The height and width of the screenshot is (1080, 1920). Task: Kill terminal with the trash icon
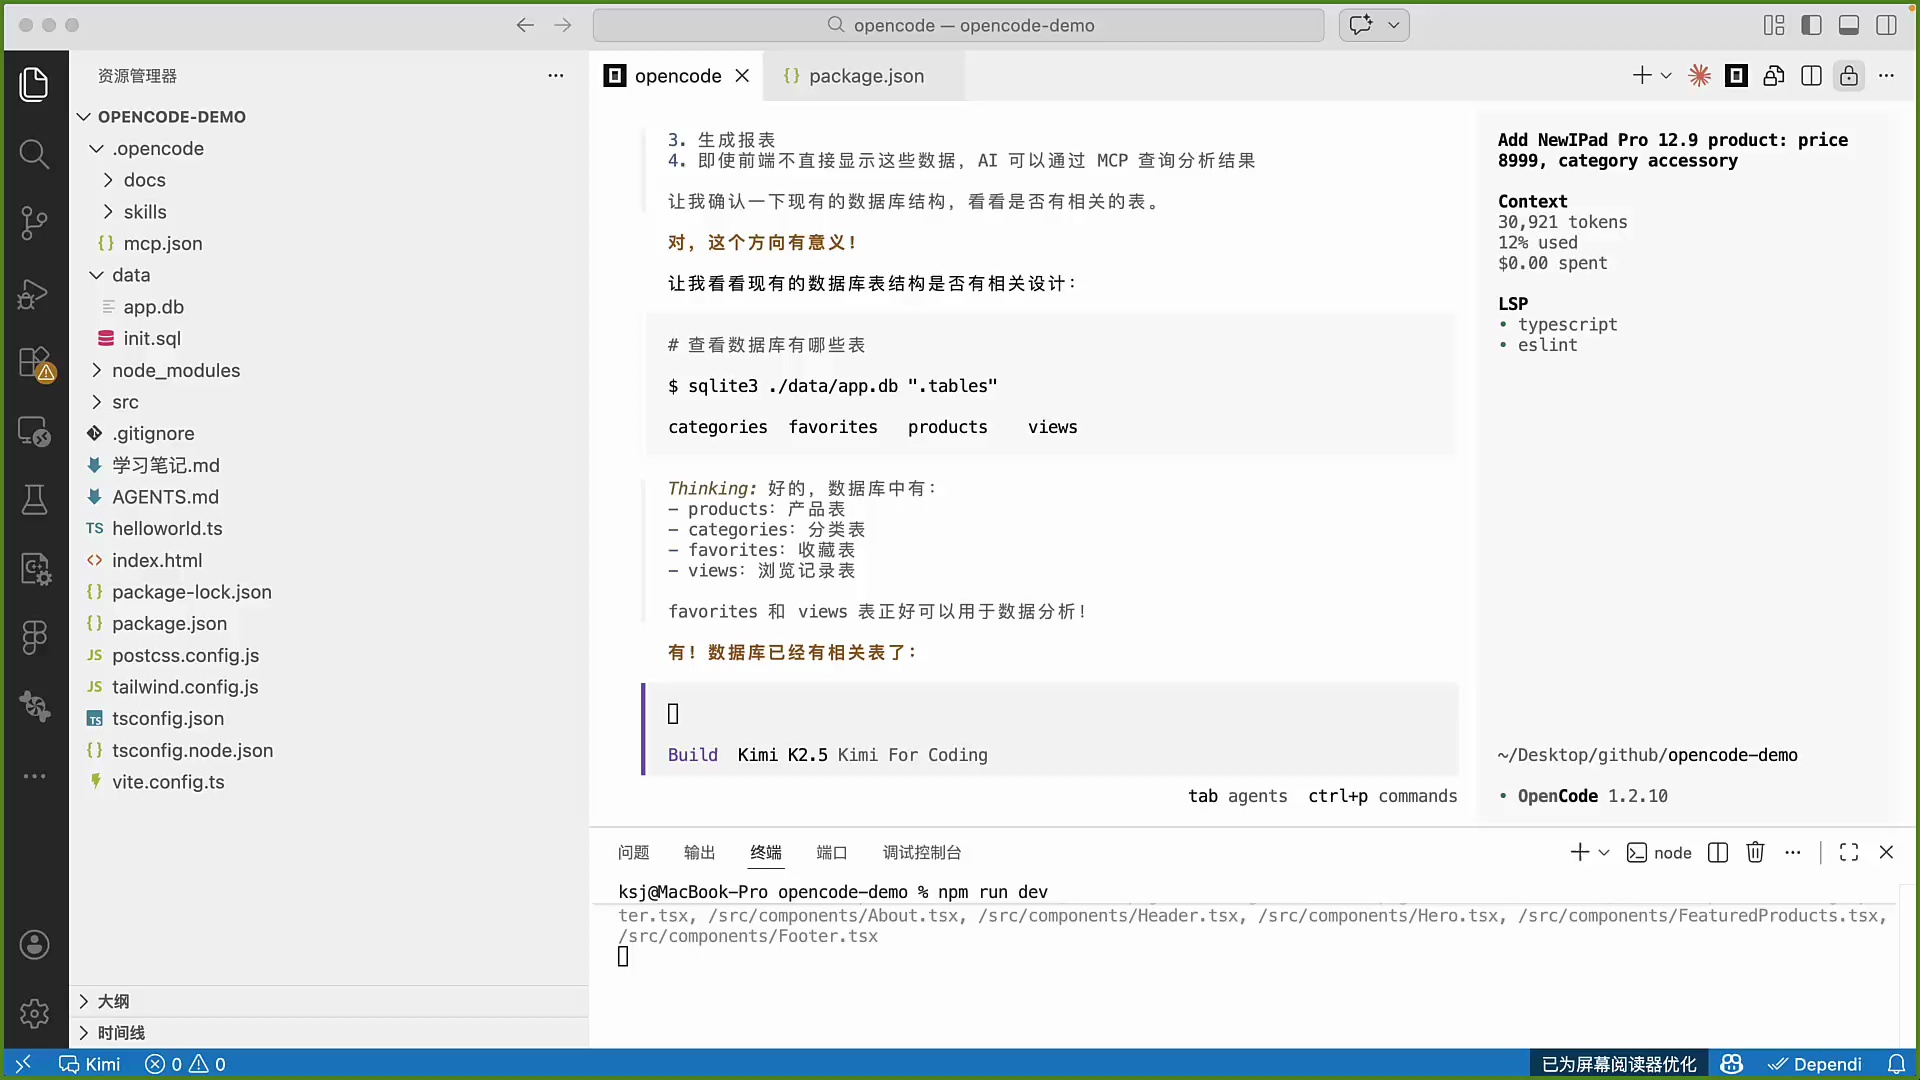click(x=1755, y=852)
